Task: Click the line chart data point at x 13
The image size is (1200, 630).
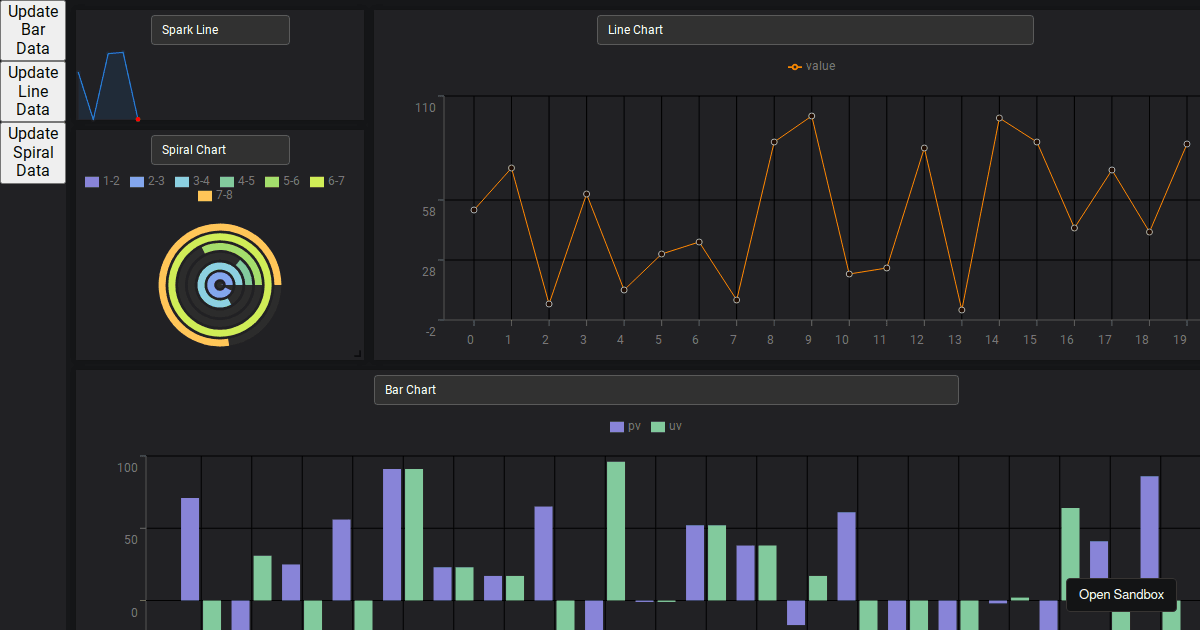Action: [962, 310]
